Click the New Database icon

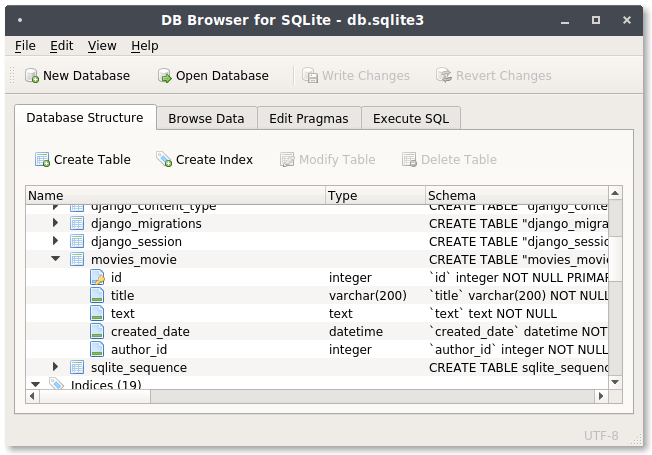[x=32, y=76]
